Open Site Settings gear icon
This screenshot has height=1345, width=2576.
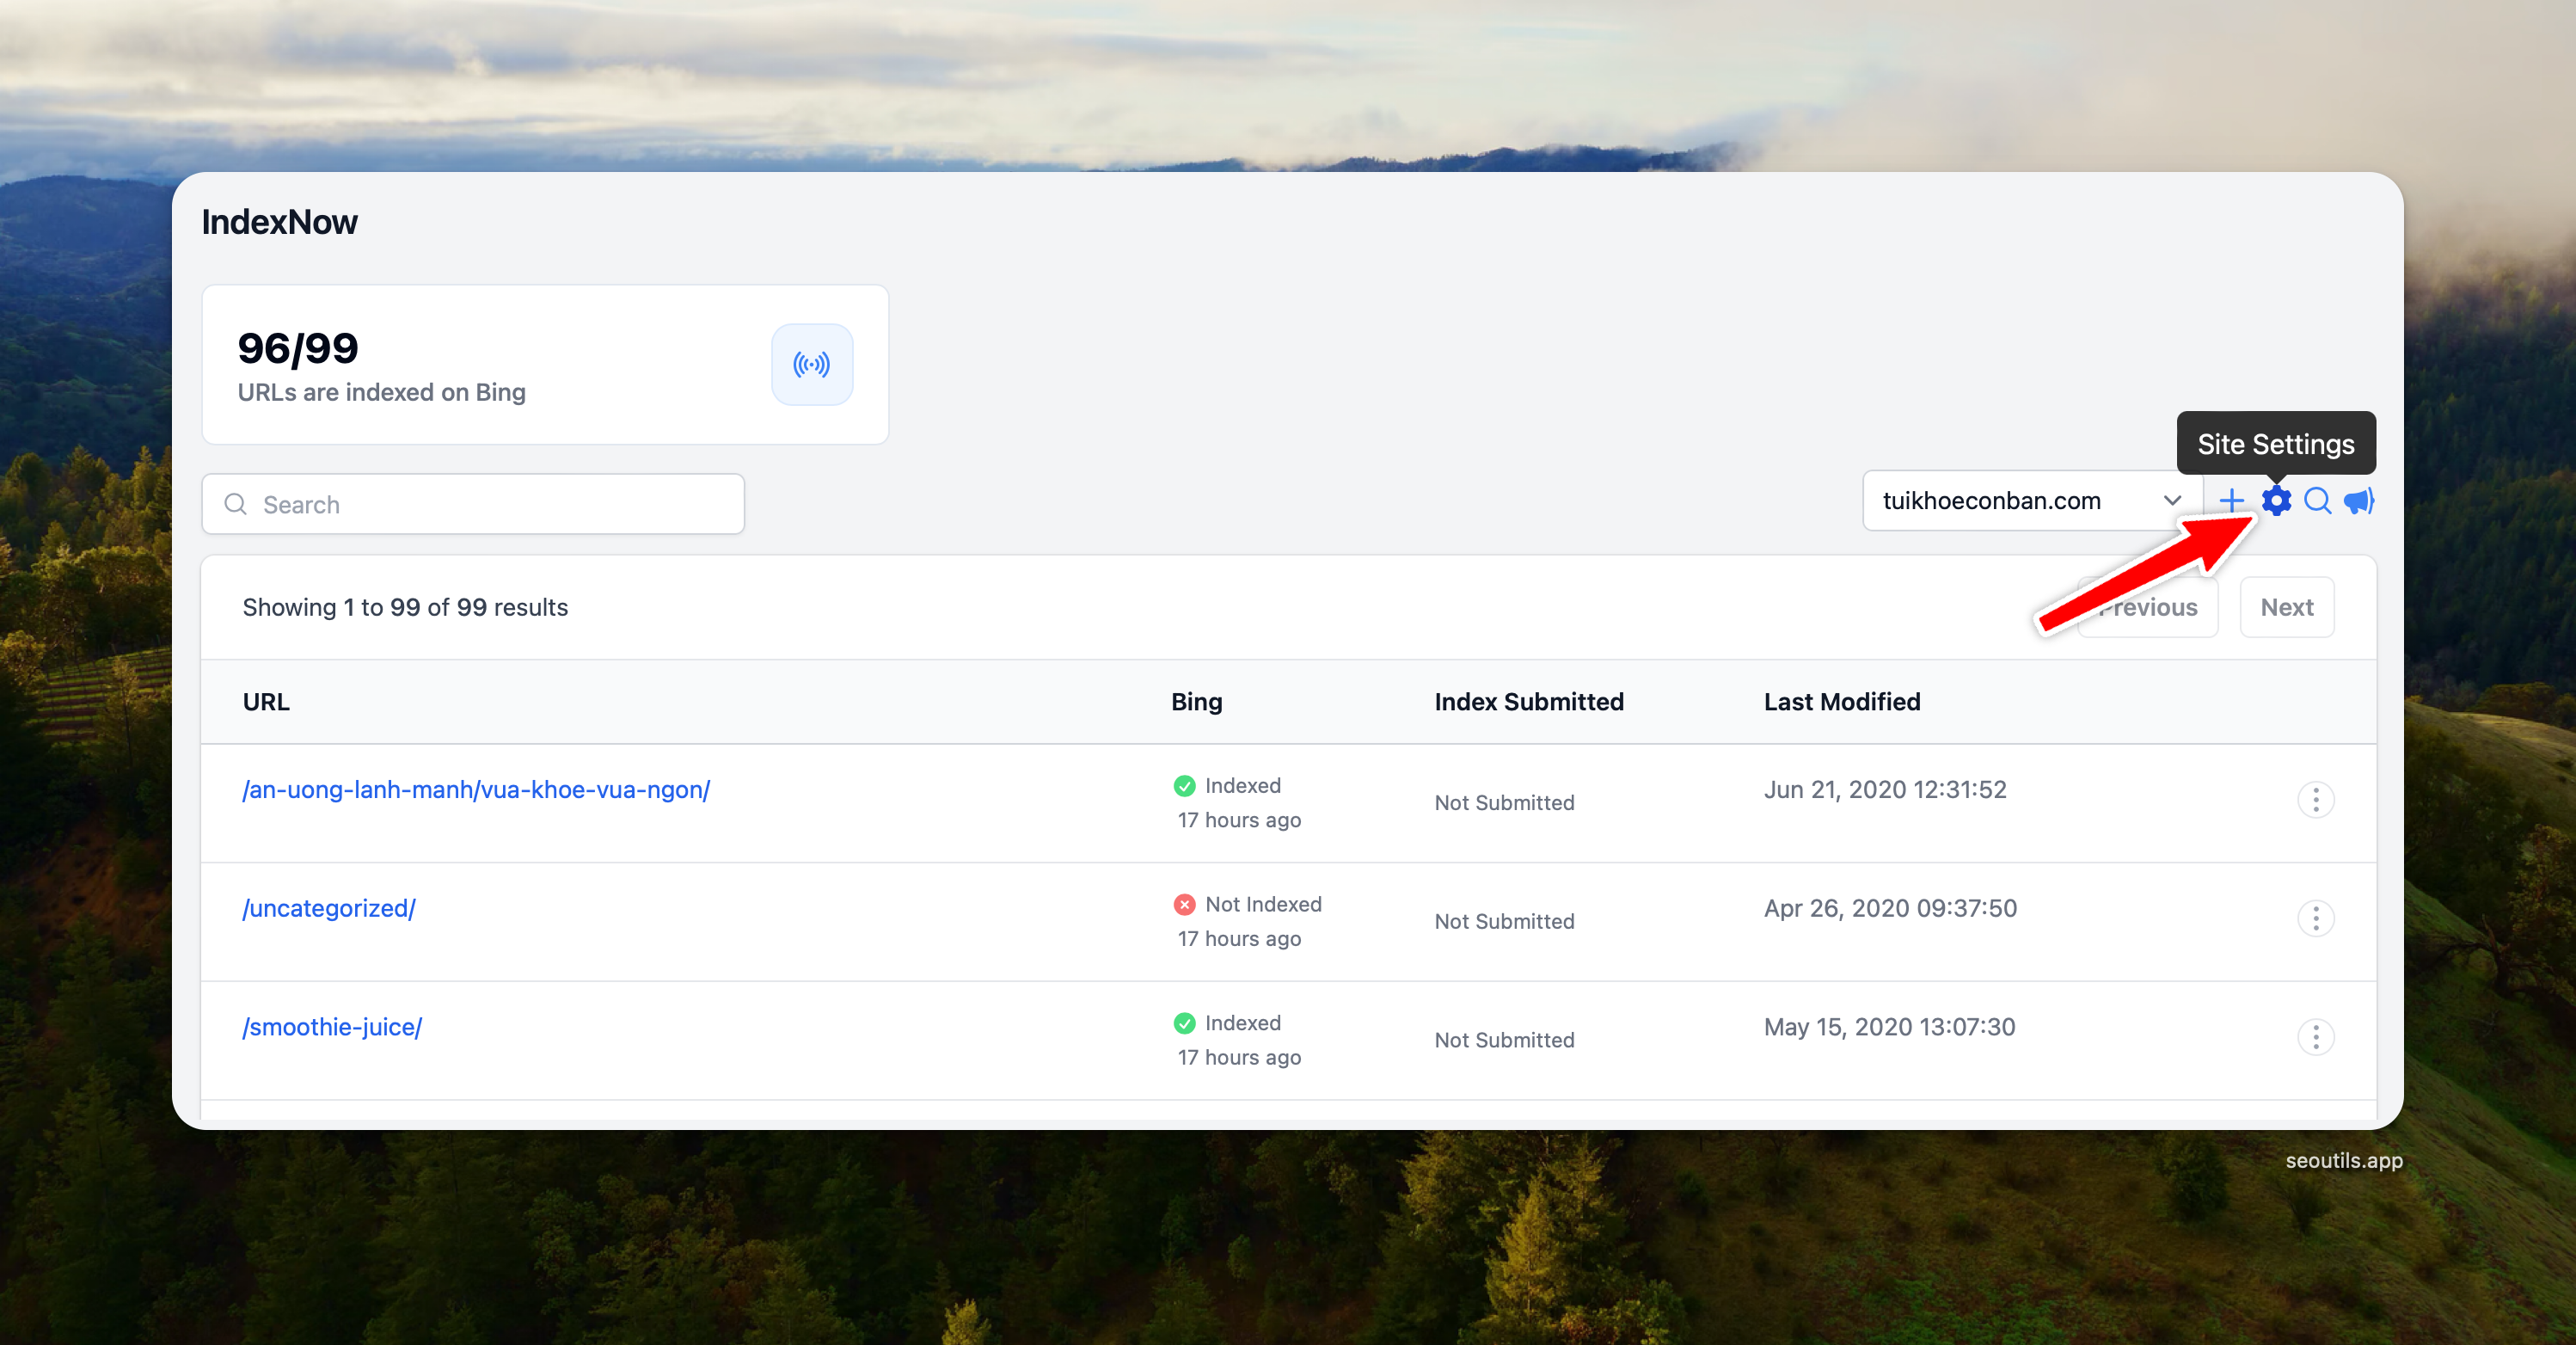pos(2276,500)
